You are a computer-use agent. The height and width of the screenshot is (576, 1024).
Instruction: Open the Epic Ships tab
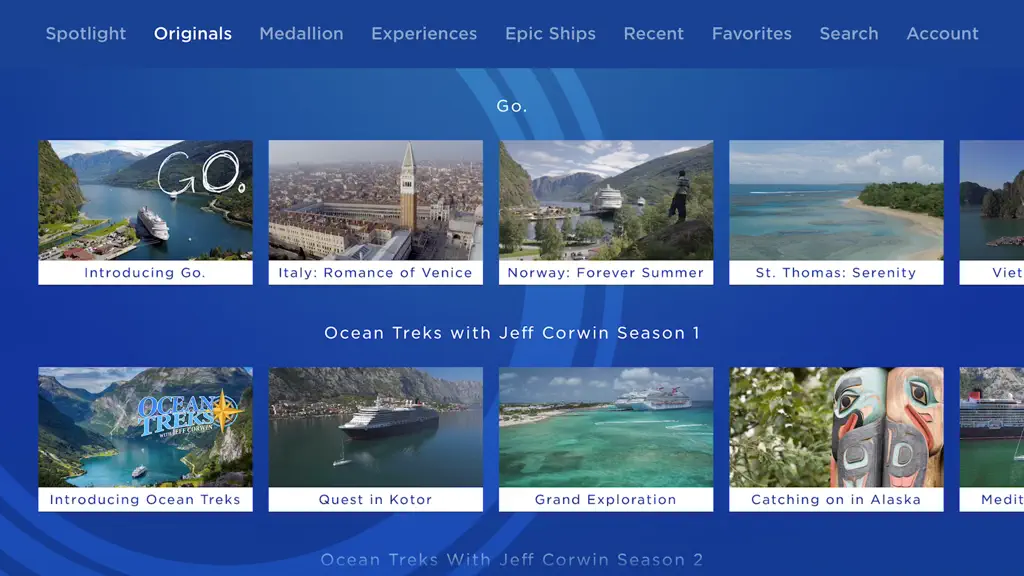550,34
